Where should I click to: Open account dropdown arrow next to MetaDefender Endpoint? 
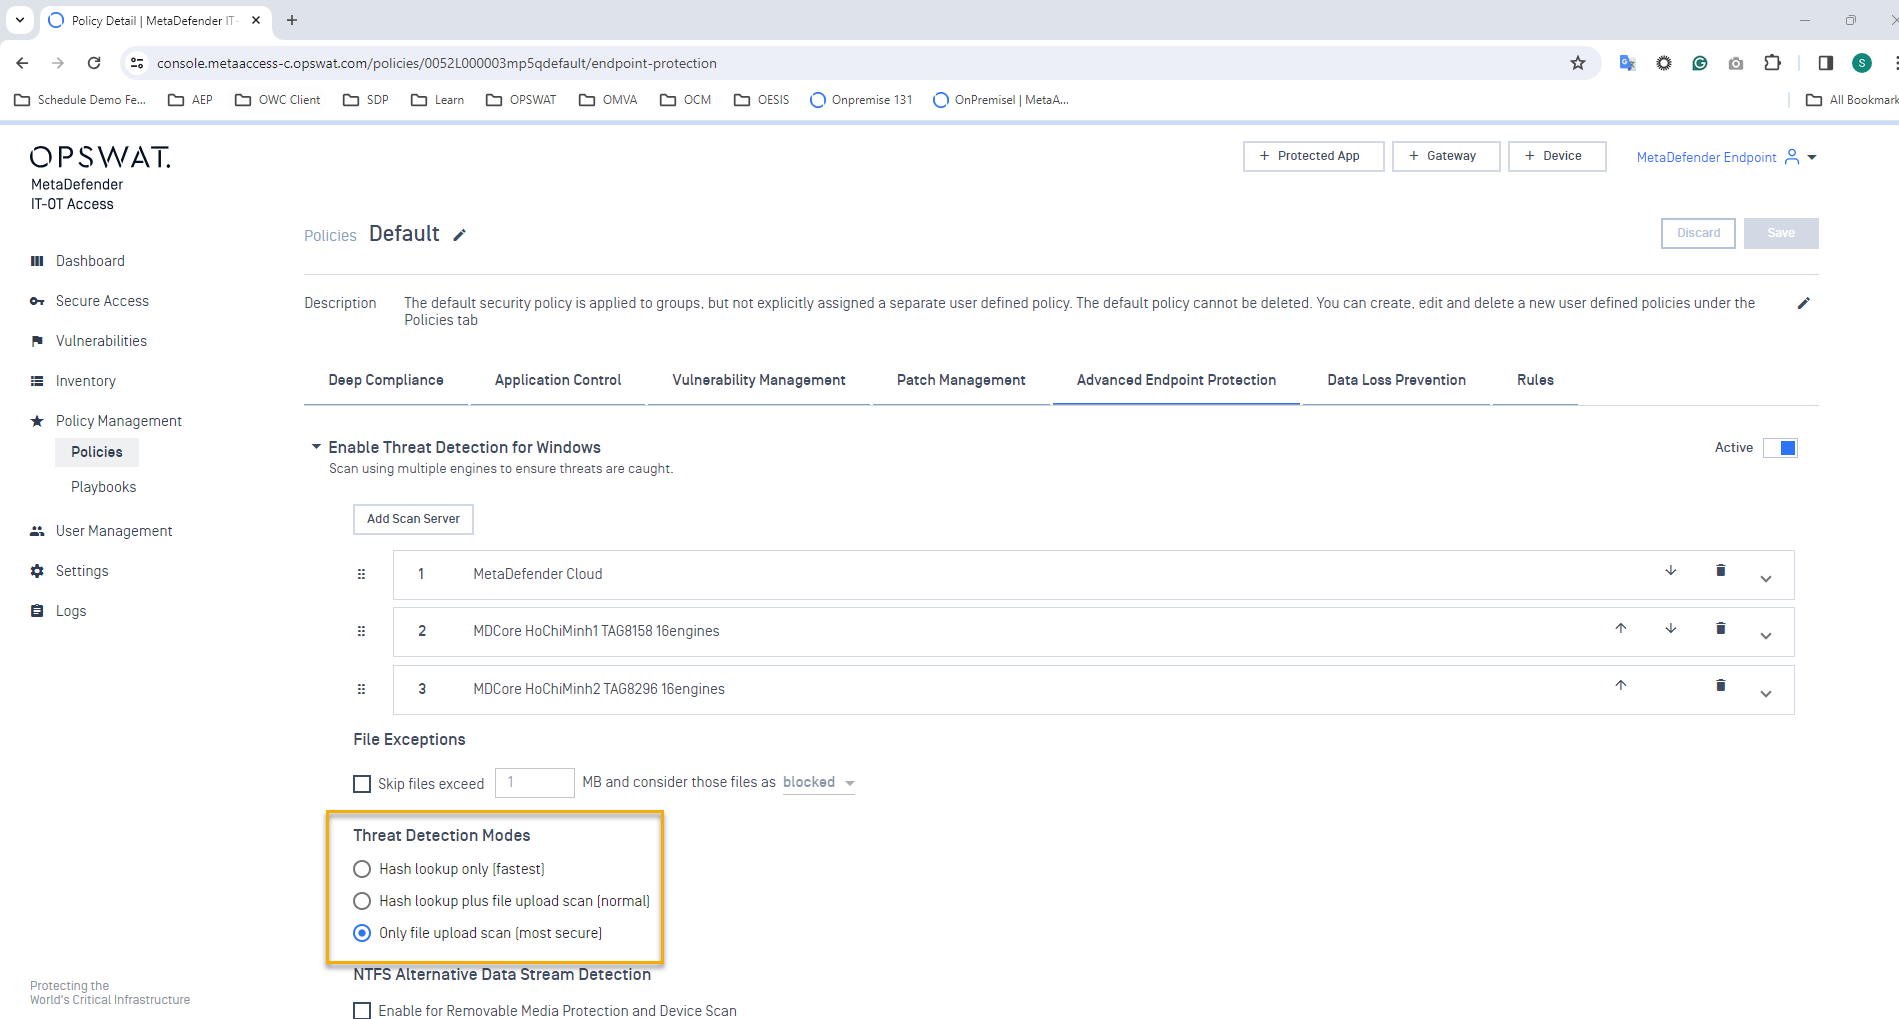[1812, 157]
